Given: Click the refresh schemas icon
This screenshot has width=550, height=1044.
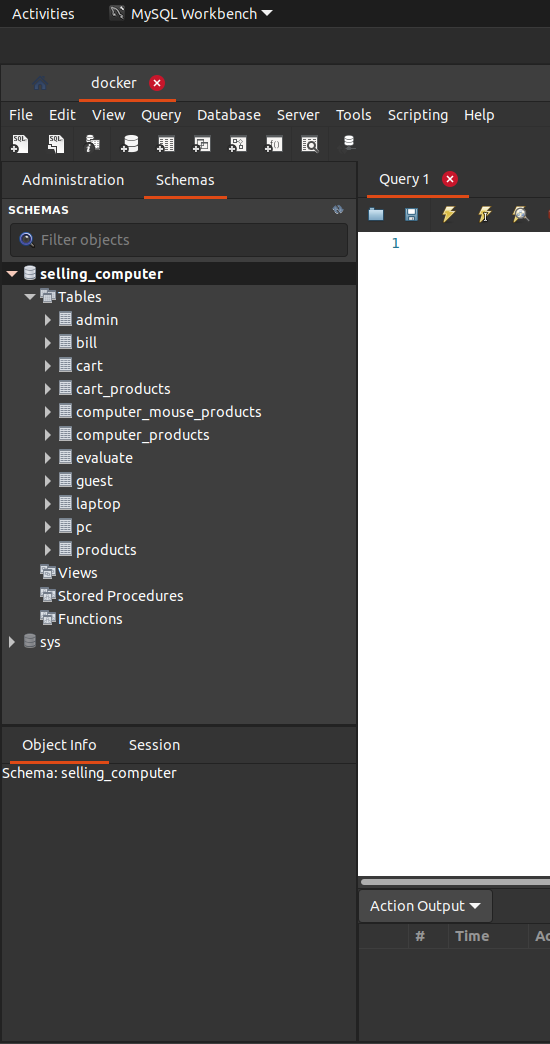Looking at the screenshot, I should click(338, 210).
